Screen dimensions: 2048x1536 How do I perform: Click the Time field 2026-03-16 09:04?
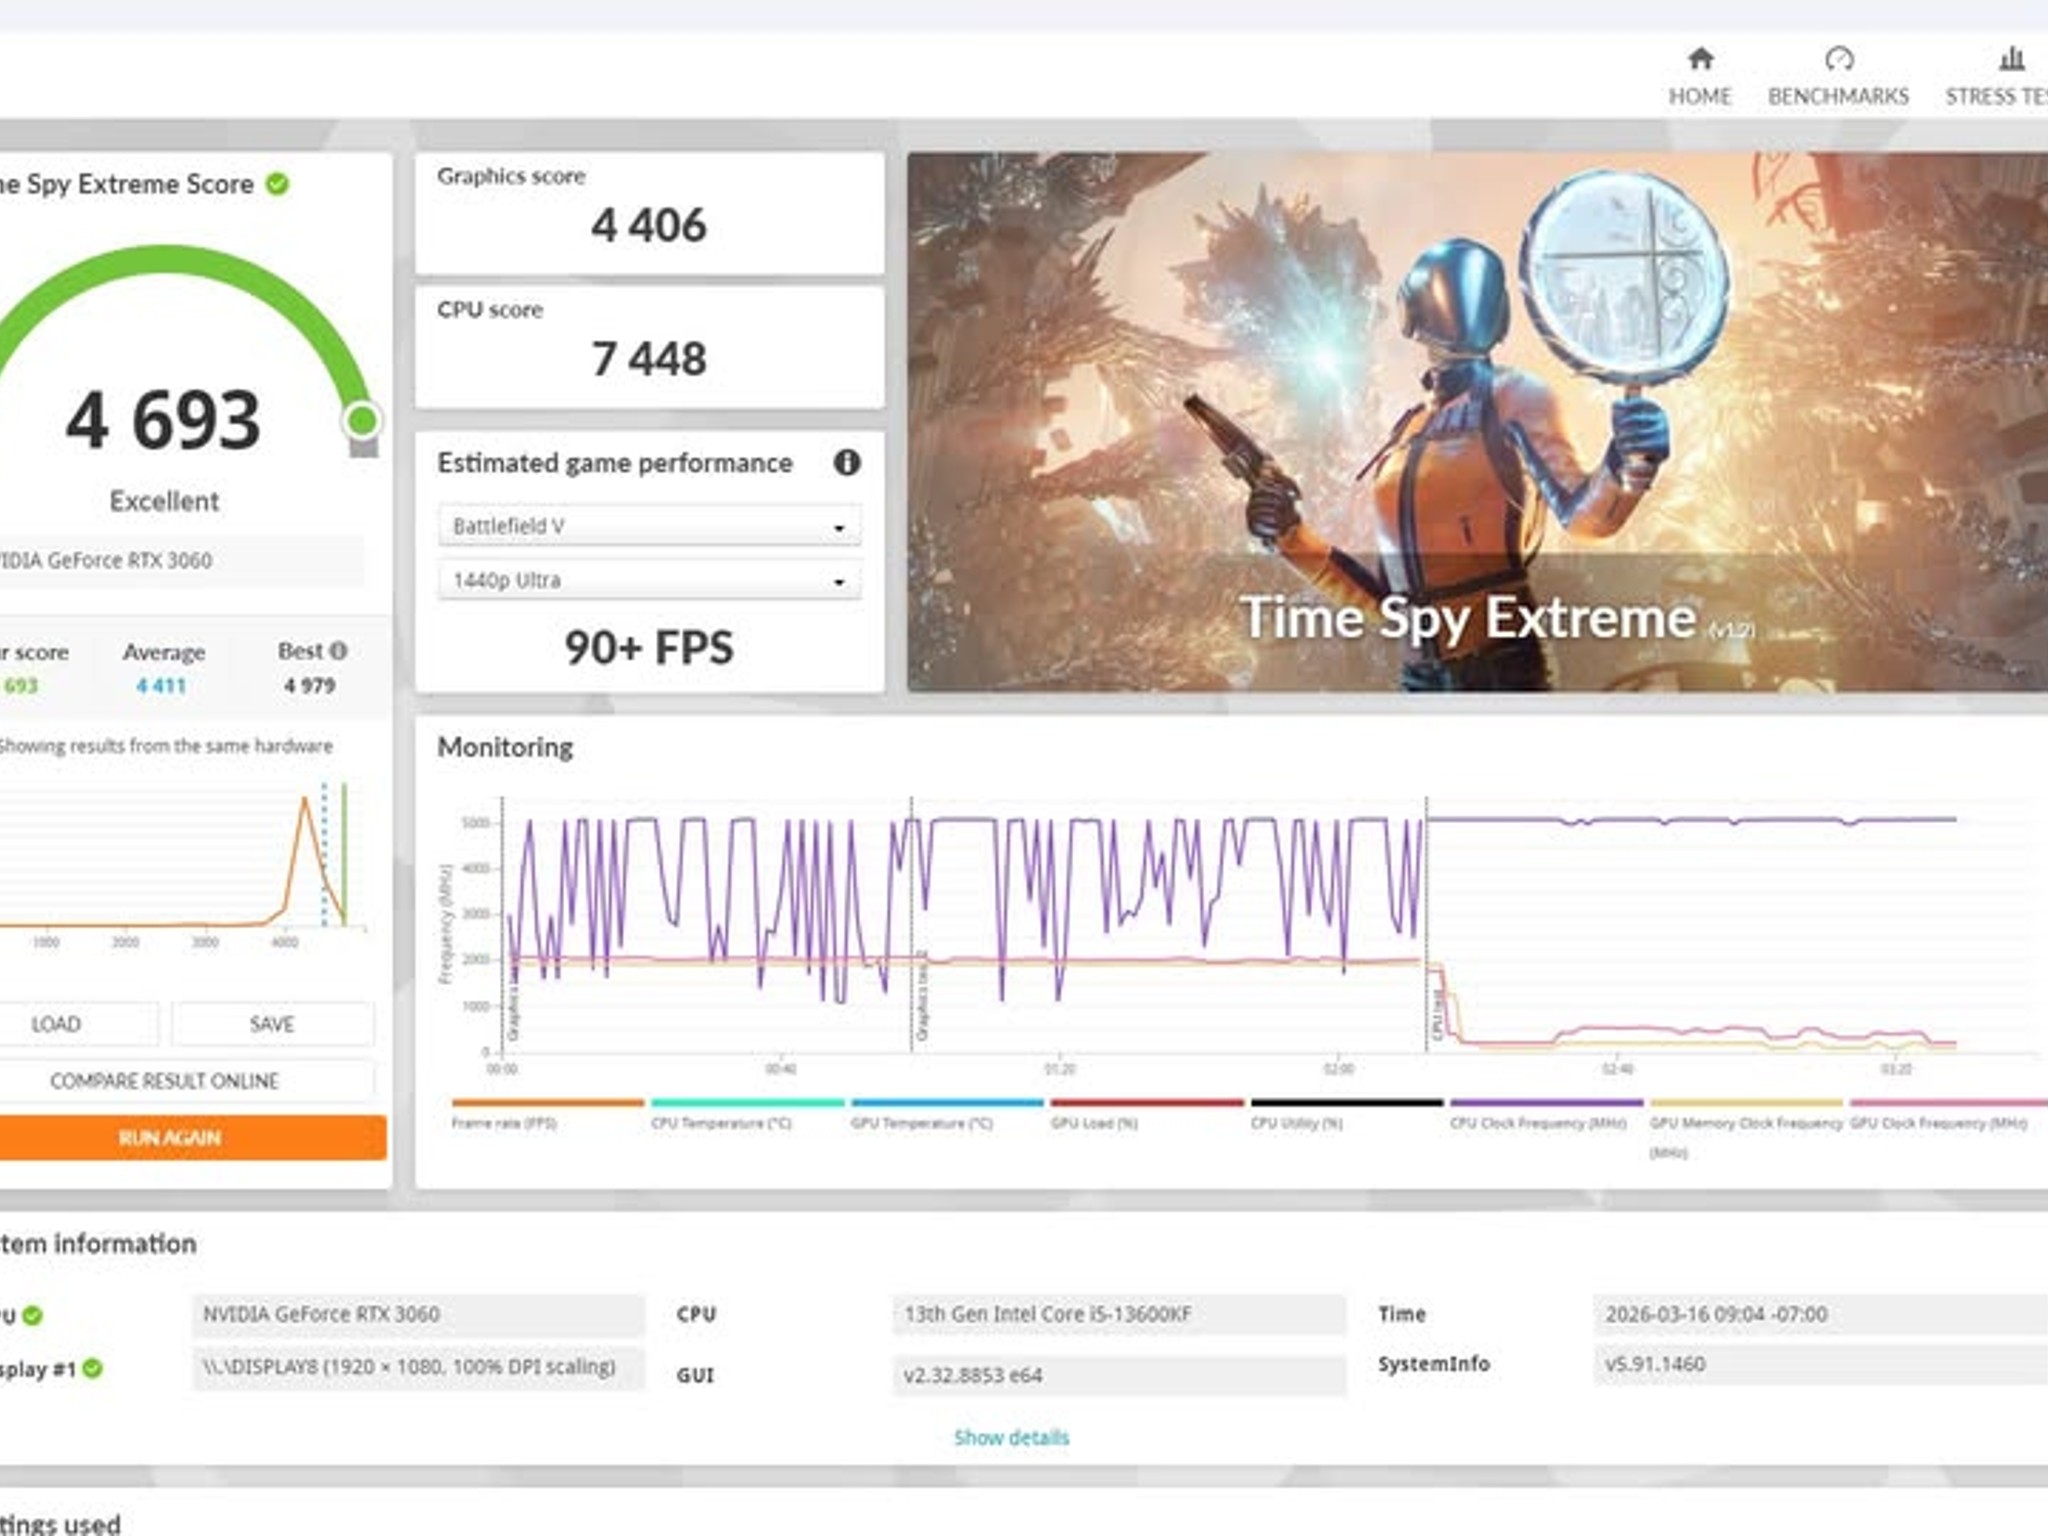click(x=1820, y=1315)
